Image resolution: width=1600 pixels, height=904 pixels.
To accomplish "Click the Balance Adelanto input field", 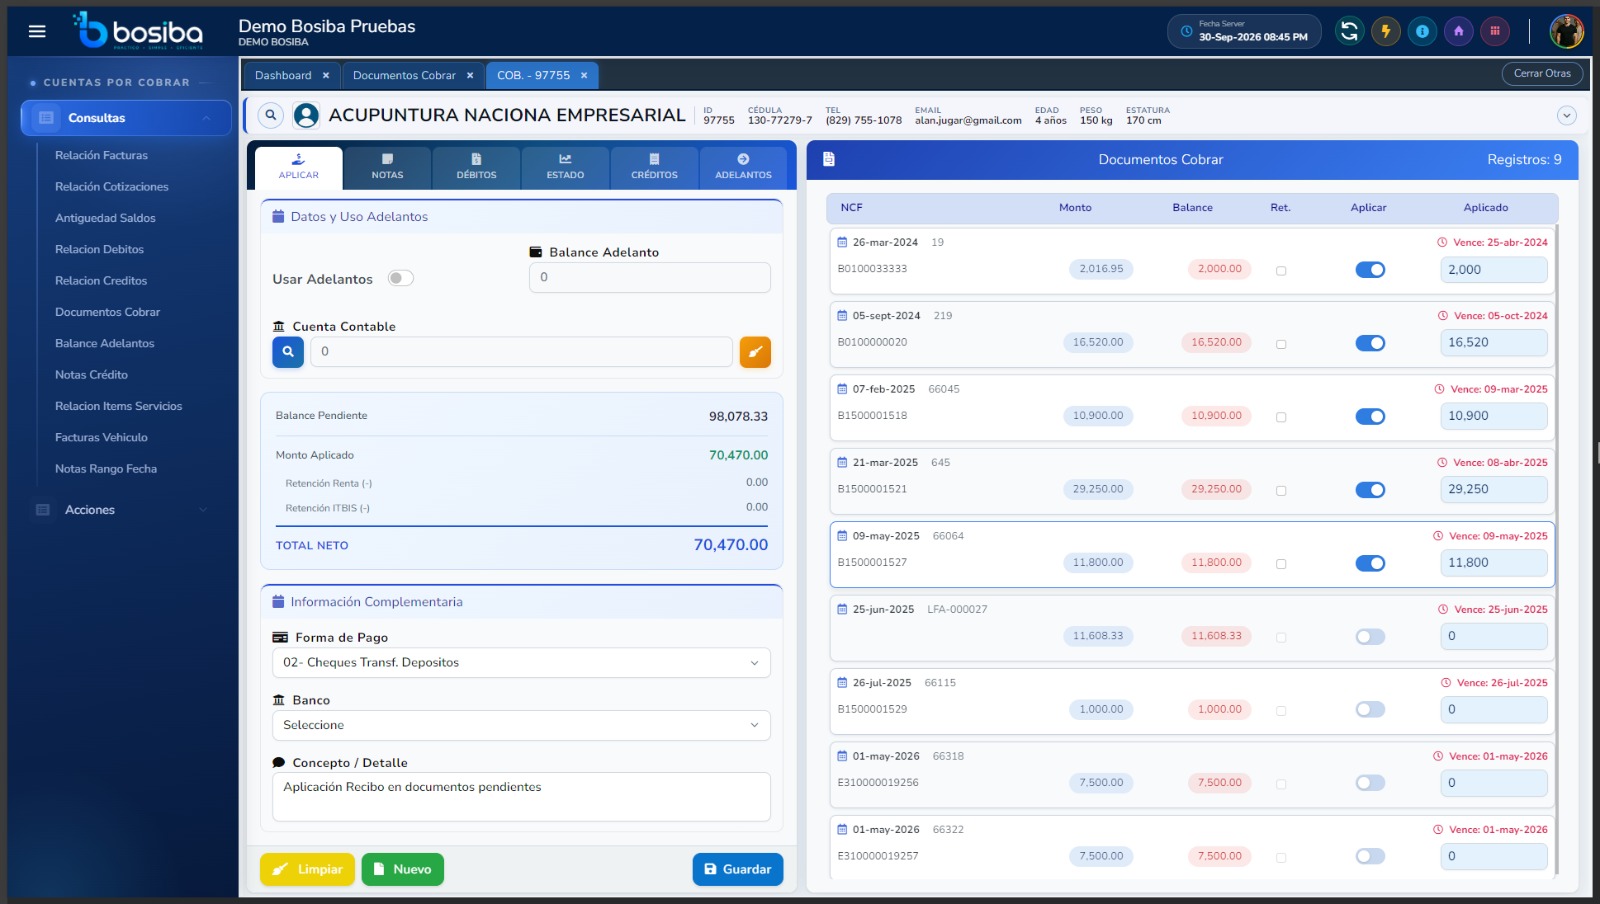I will [x=650, y=278].
